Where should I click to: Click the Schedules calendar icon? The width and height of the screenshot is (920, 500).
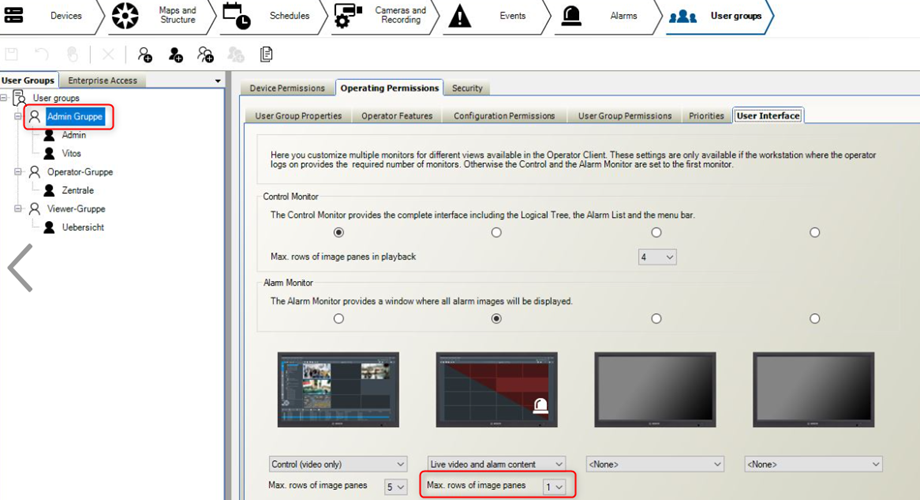click(236, 16)
